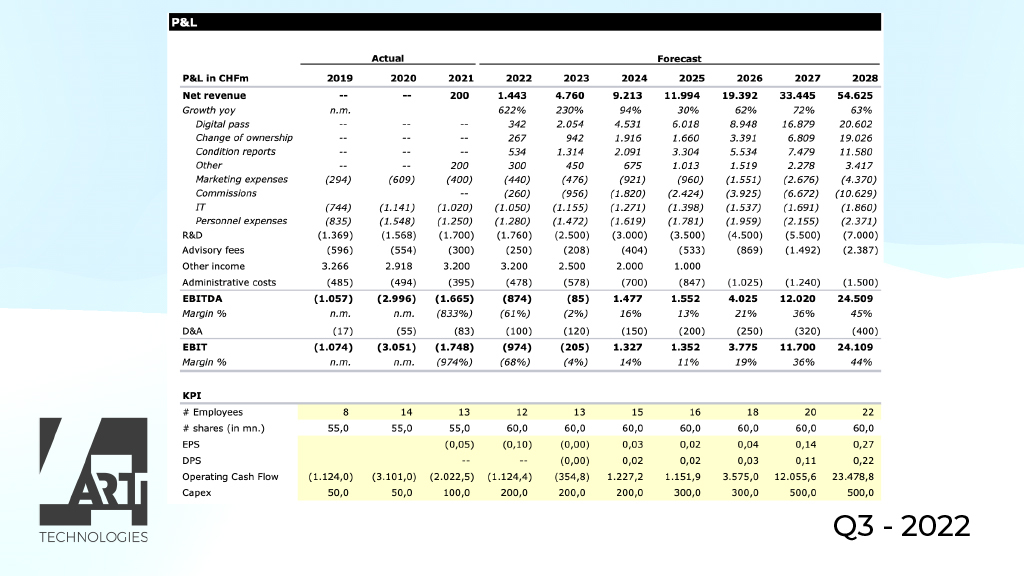Select the (833%) EBITDA margin figure

click(454, 314)
